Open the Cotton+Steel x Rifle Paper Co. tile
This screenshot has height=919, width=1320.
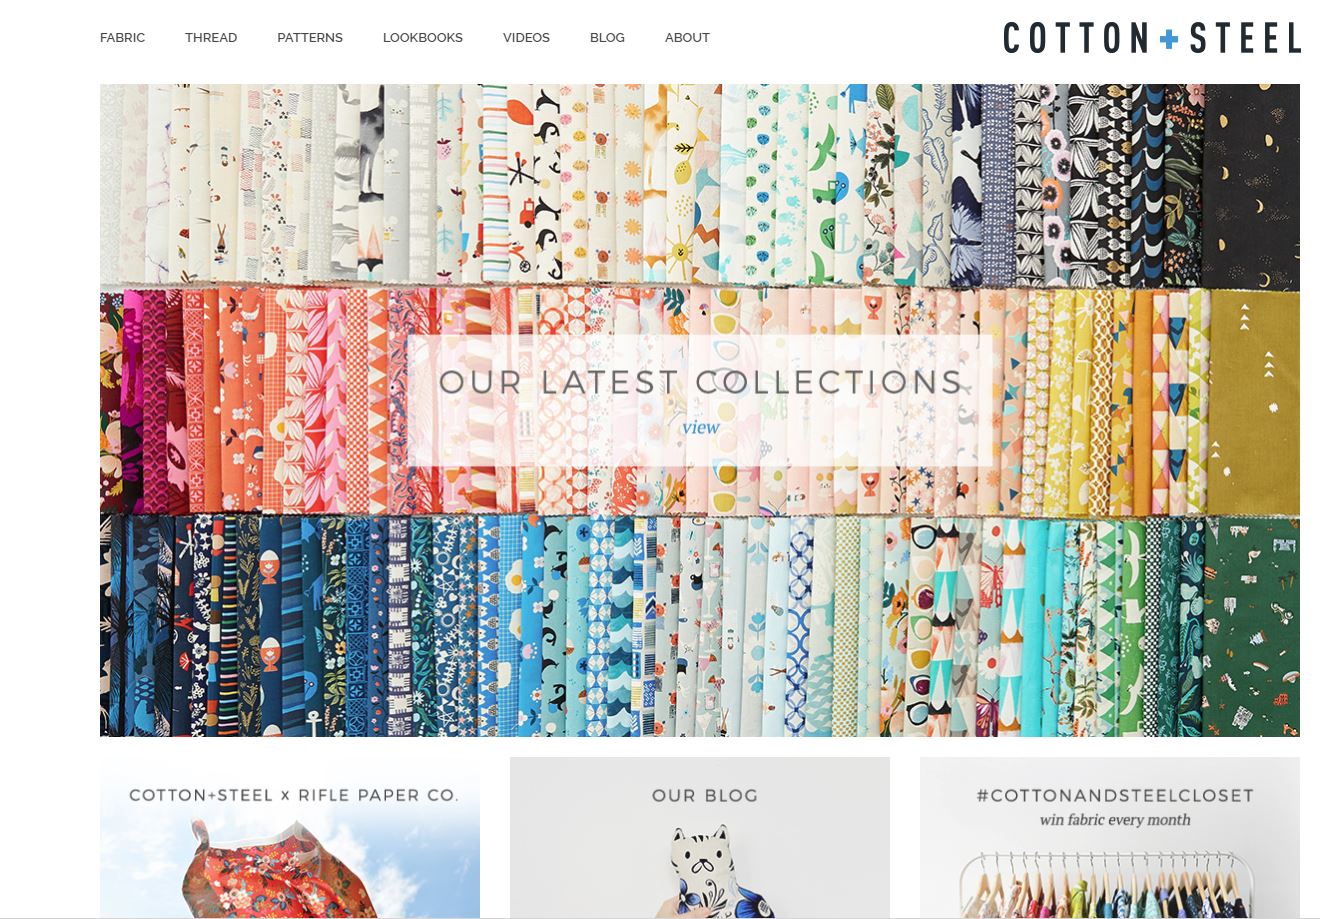coord(290,838)
